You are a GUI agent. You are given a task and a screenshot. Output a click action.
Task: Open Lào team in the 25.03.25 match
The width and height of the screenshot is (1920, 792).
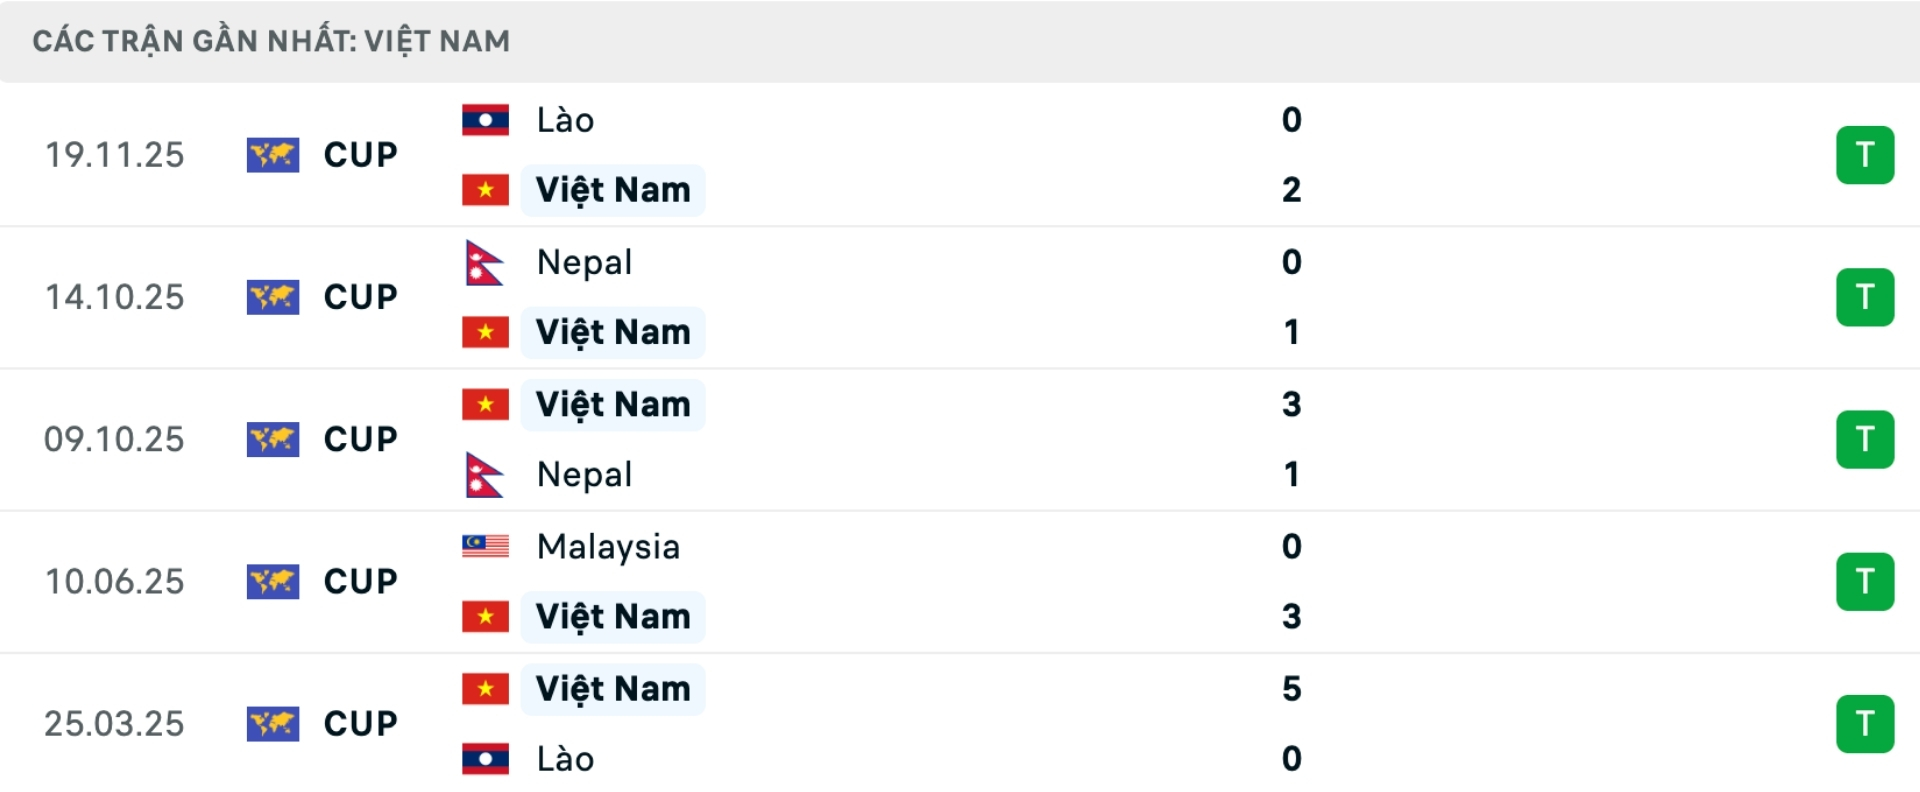(565, 759)
